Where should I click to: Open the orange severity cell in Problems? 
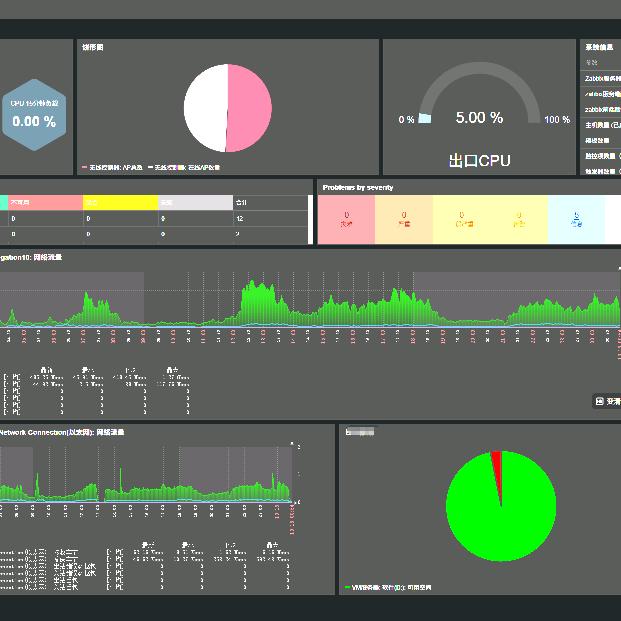pyautogui.click(x=404, y=219)
